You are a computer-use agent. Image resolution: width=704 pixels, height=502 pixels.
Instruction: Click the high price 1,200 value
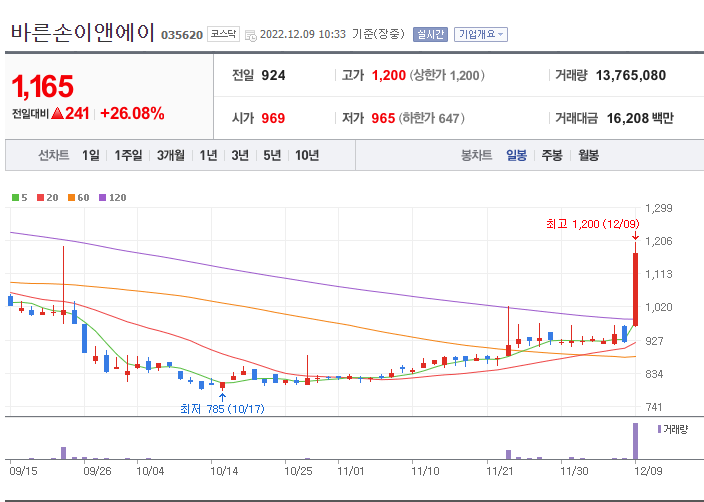(389, 75)
